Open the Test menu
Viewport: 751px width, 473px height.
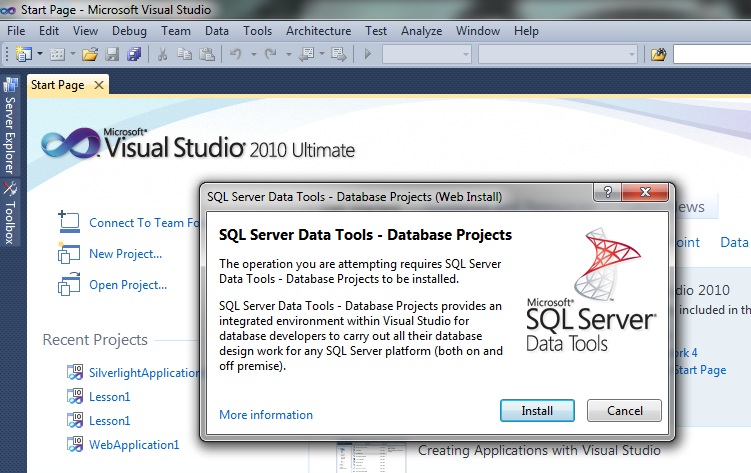(x=376, y=31)
